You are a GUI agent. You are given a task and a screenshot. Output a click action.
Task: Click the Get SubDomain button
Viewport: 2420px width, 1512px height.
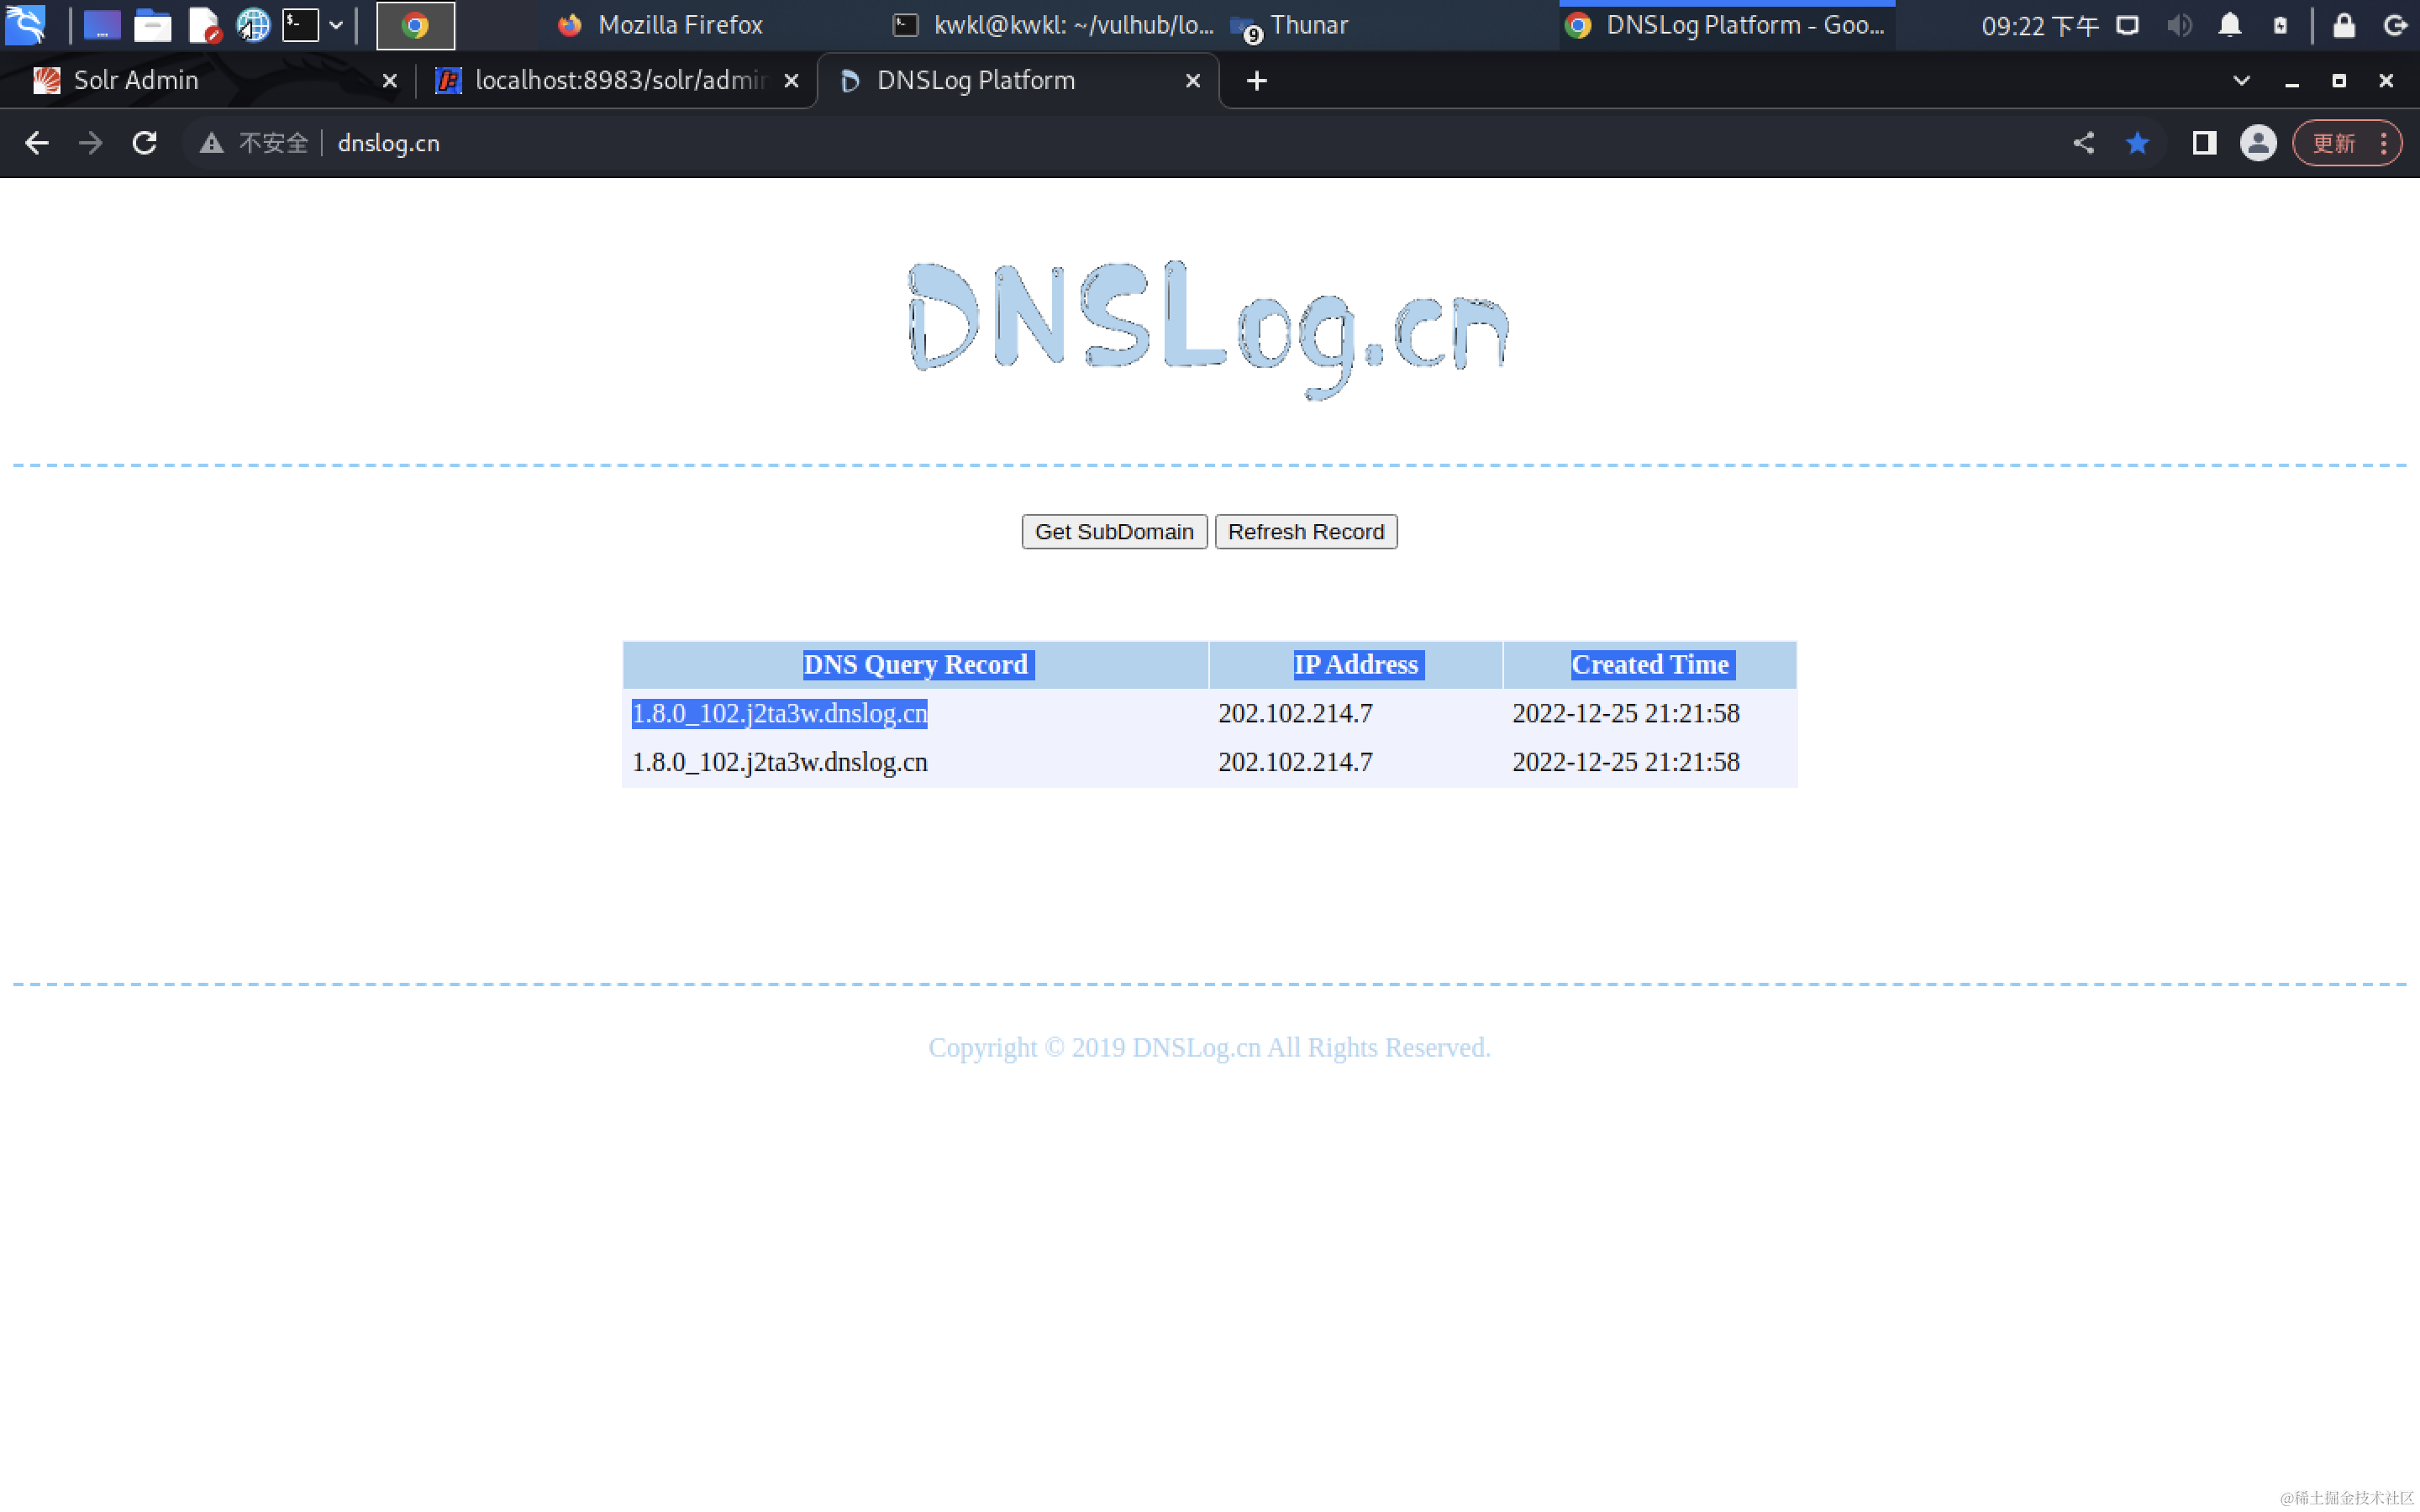point(1113,532)
